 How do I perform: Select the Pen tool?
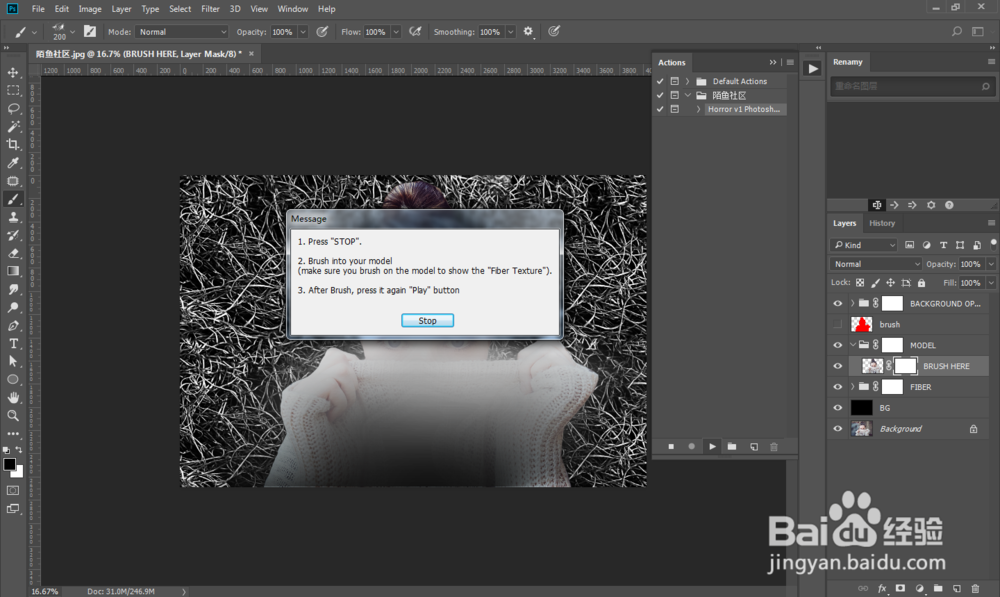pyautogui.click(x=13, y=325)
